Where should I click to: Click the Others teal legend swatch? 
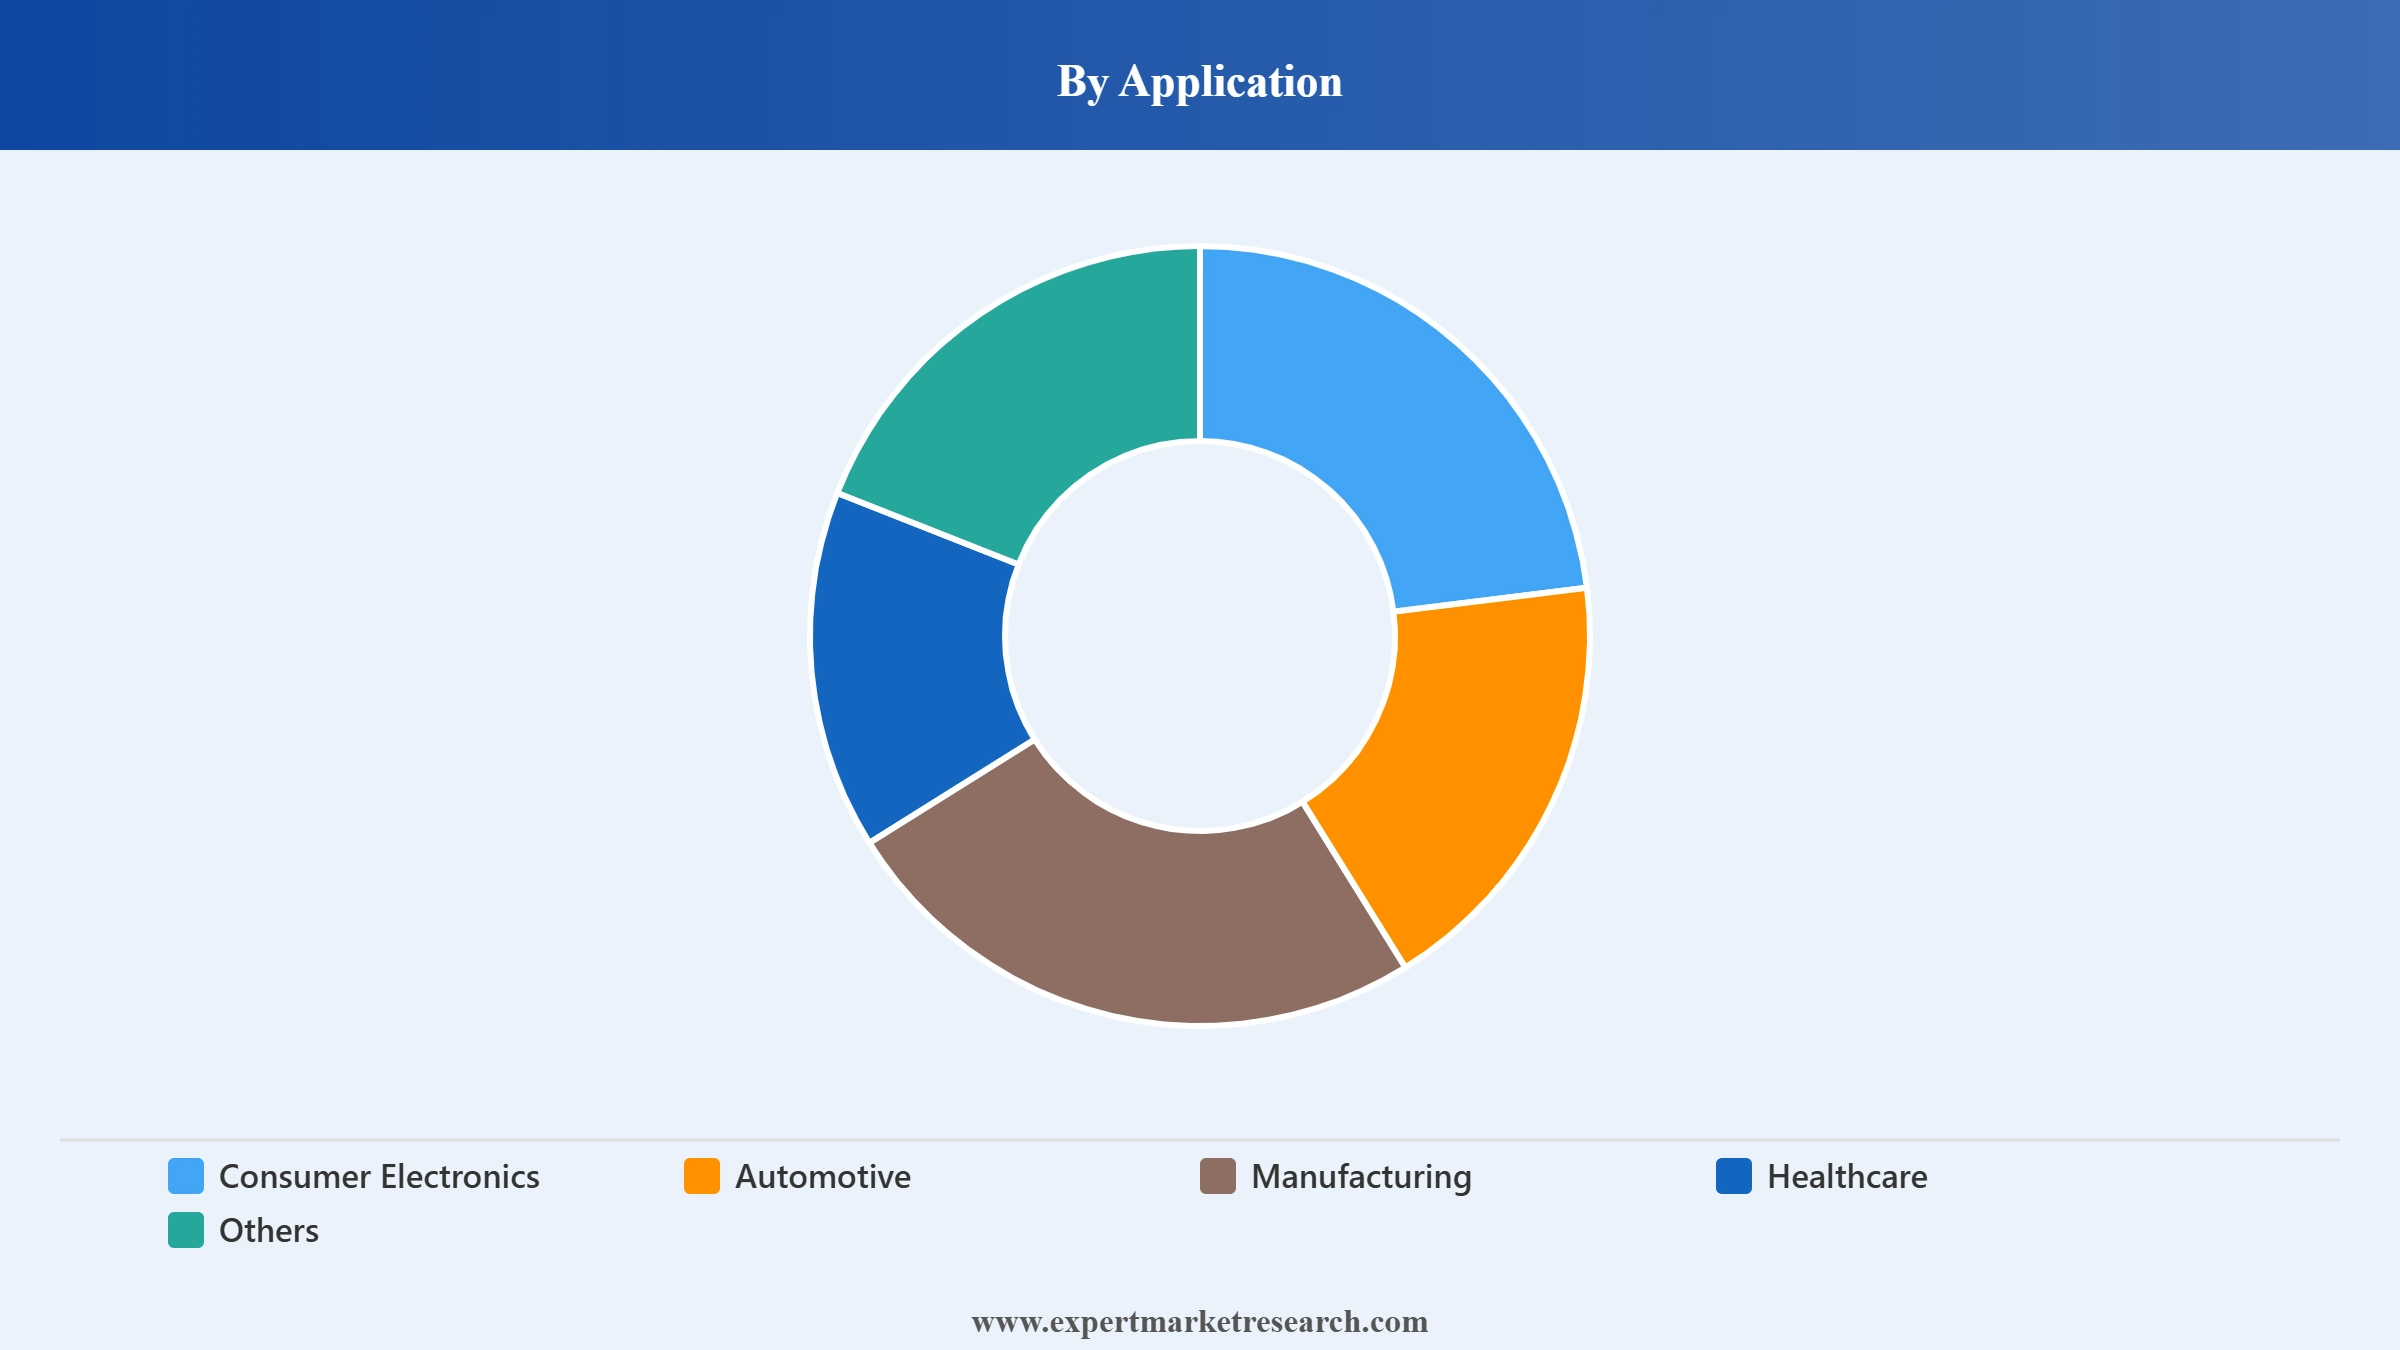(x=186, y=1230)
